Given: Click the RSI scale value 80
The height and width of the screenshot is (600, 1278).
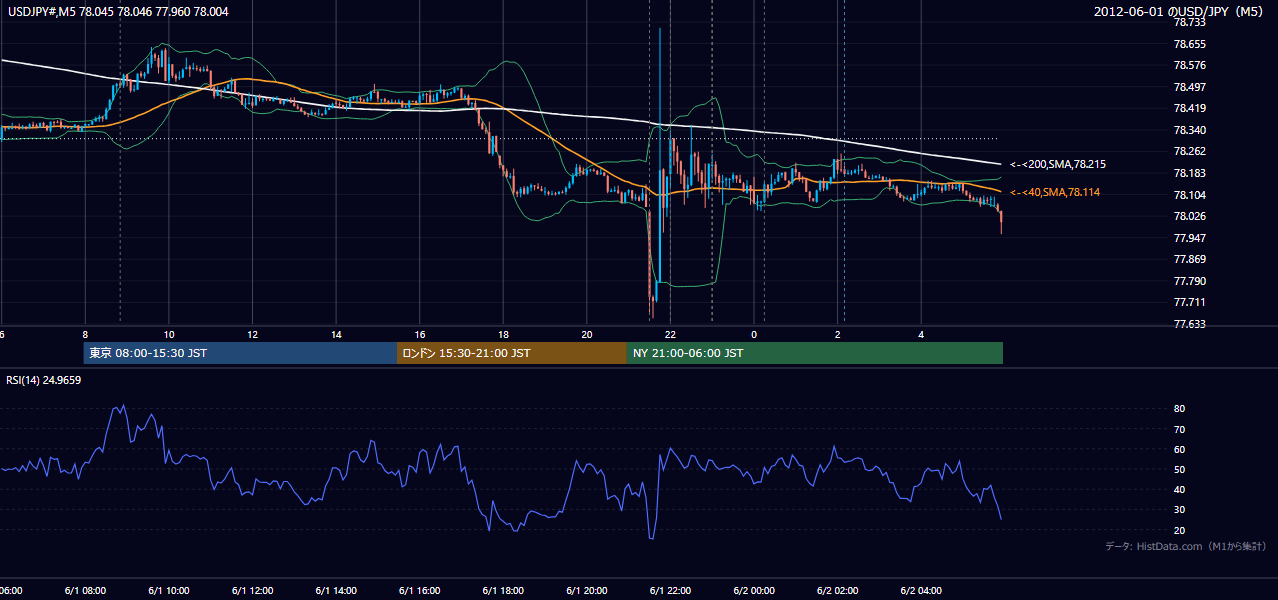Looking at the screenshot, I should click(x=1180, y=409).
